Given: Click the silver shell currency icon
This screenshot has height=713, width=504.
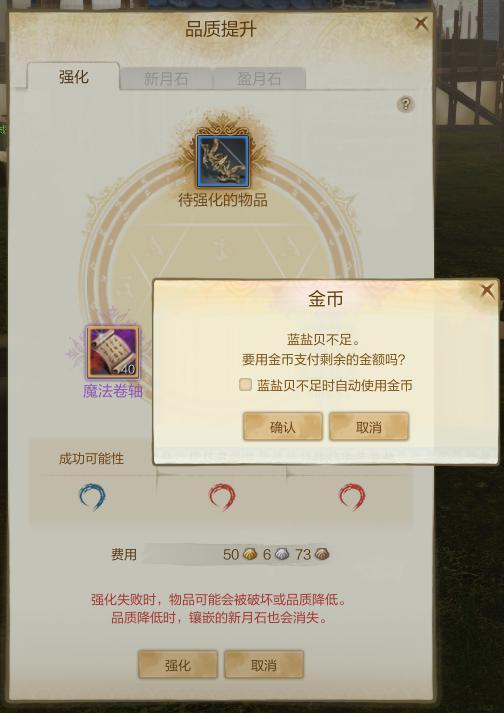Looking at the screenshot, I should coord(282,554).
